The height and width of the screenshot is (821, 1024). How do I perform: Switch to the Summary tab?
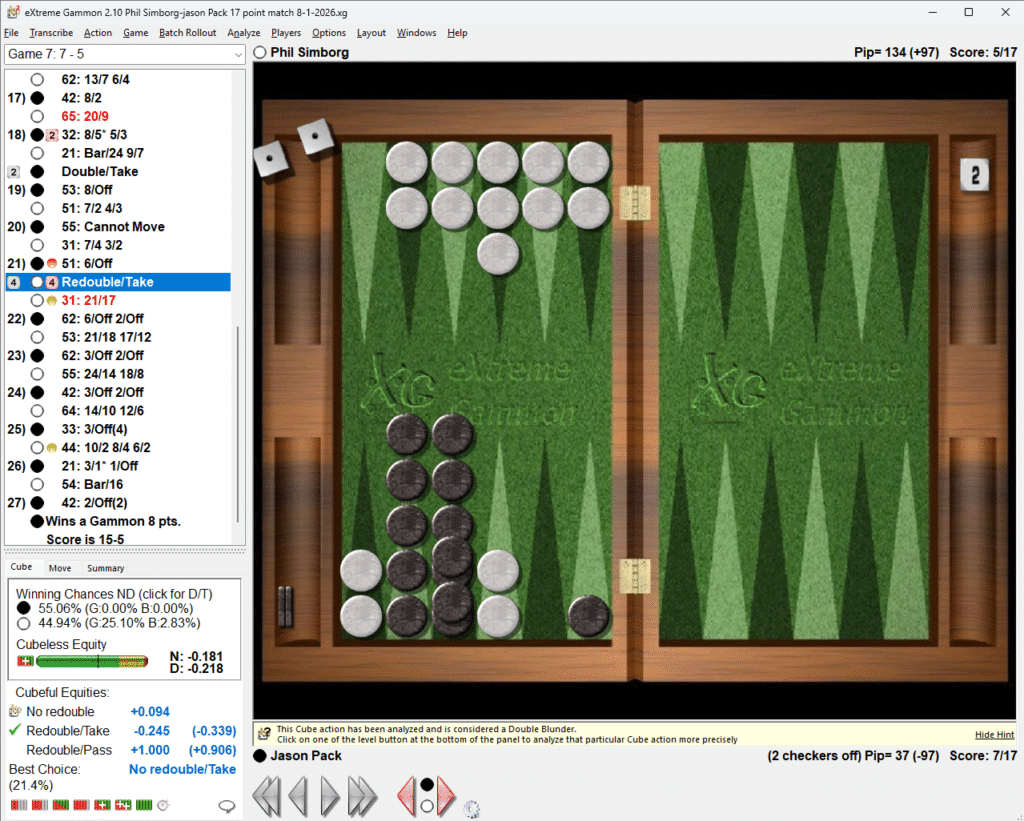point(105,568)
